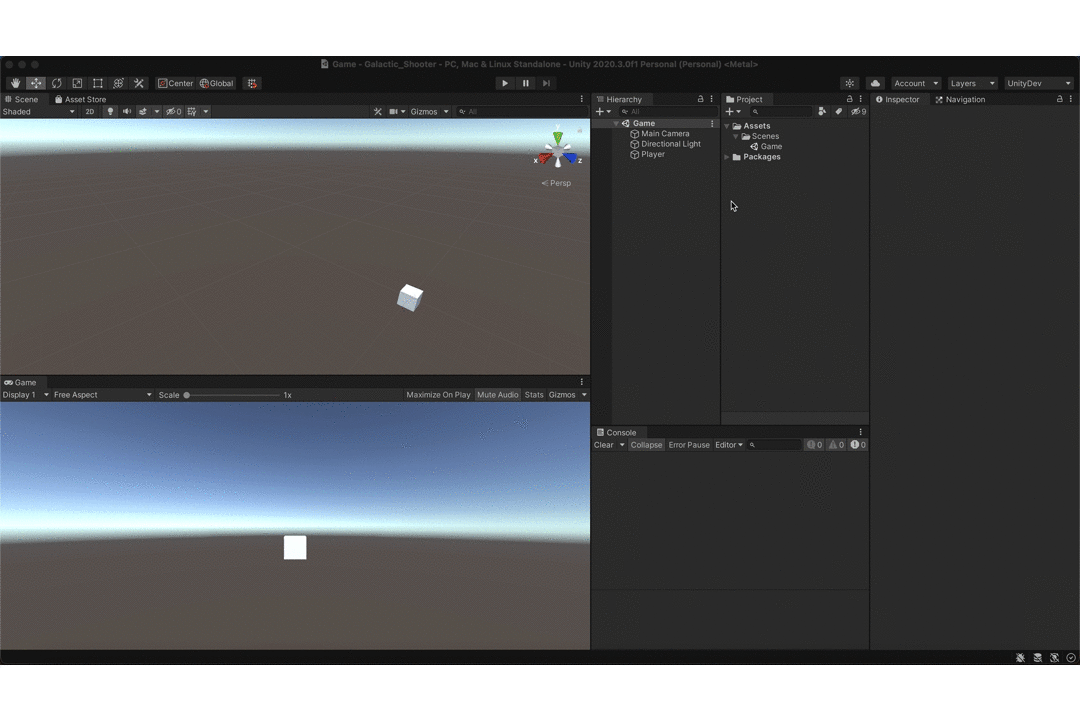
Task: Click the game view Scale slider
Action: [x=232, y=395]
